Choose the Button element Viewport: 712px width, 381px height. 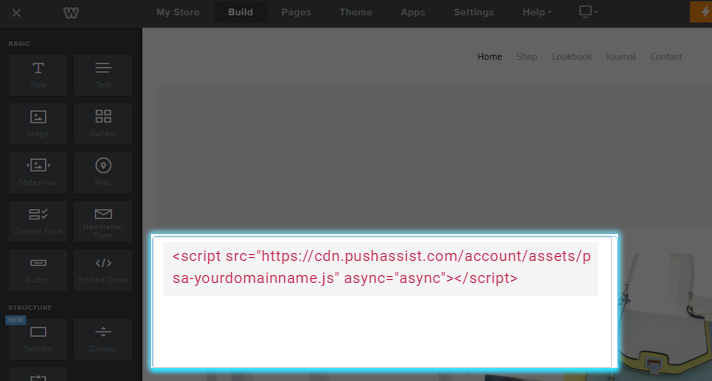click(38, 270)
